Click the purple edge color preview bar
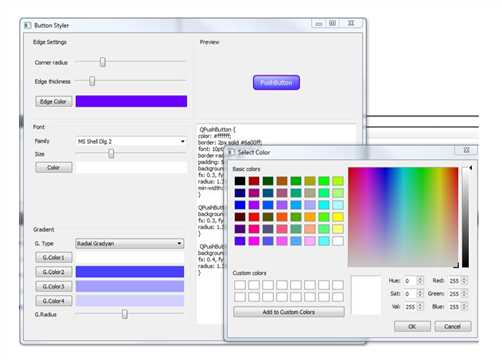Image resolution: width=502 pixels, height=360 pixels. click(x=131, y=101)
